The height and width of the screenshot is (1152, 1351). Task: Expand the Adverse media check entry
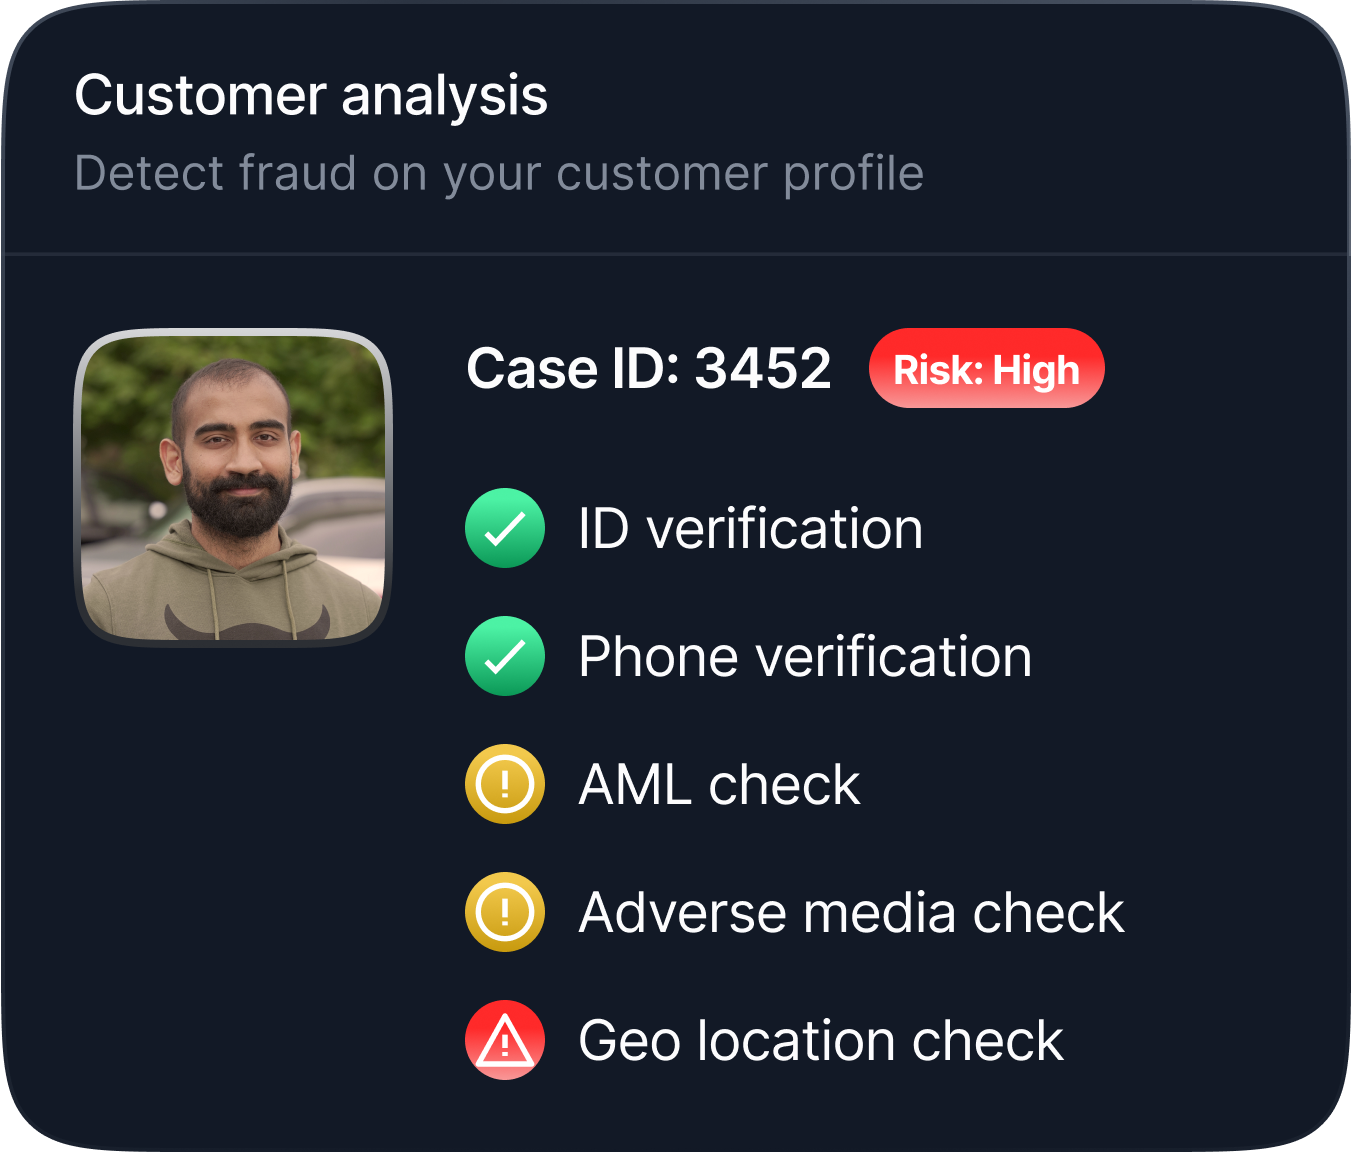[x=850, y=912]
